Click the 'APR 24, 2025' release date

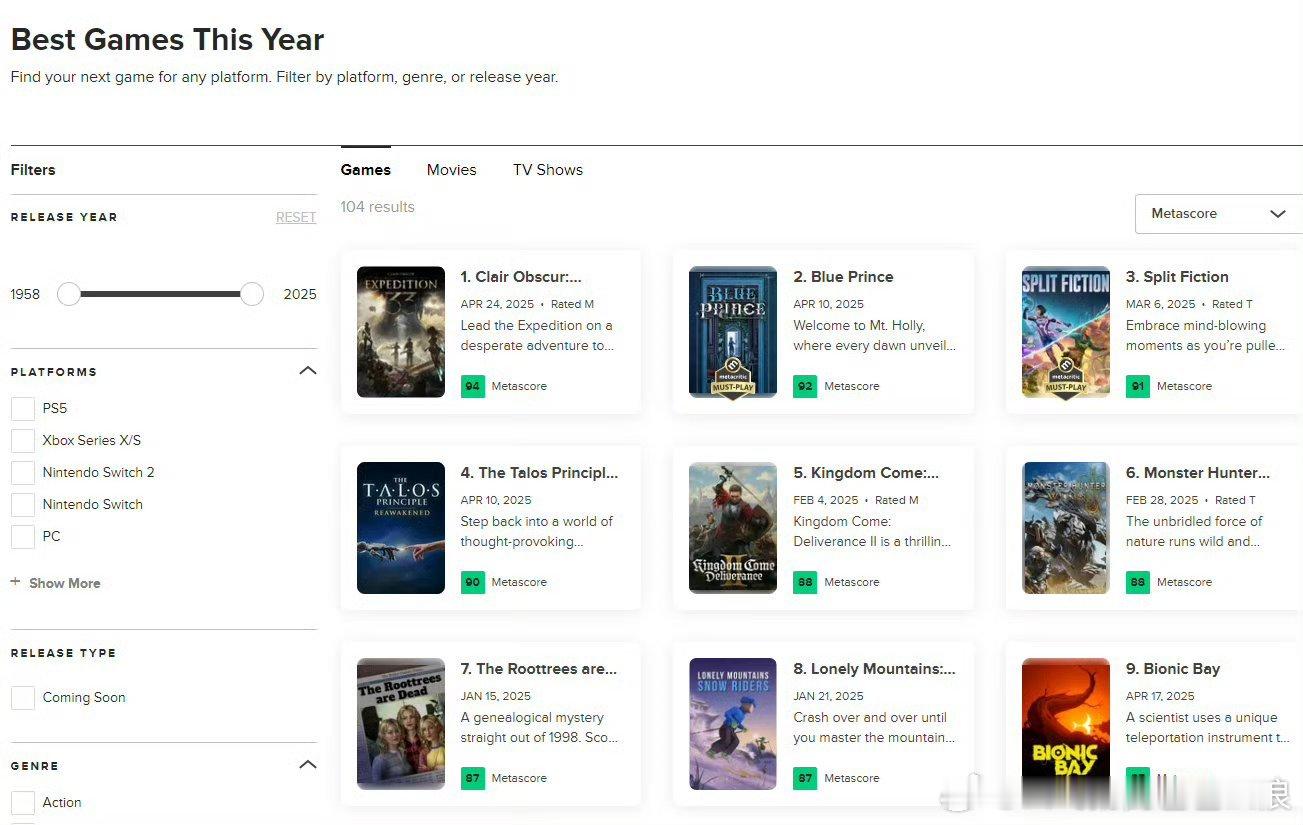497,304
